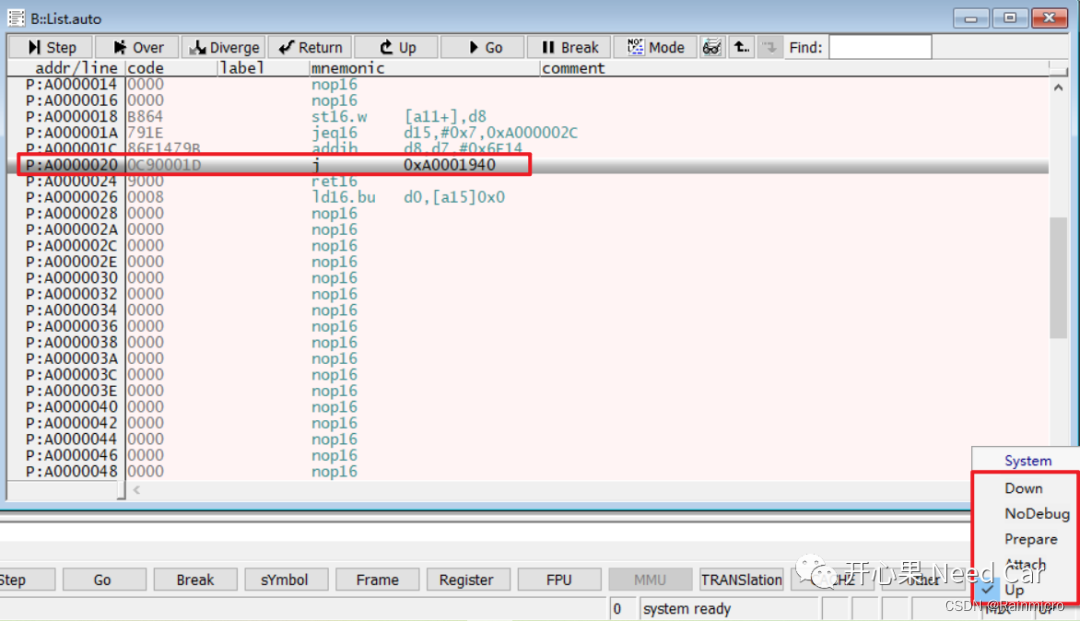The height and width of the screenshot is (621, 1080).
Task: Click status bar field showing 0
Action: (621, 609)
